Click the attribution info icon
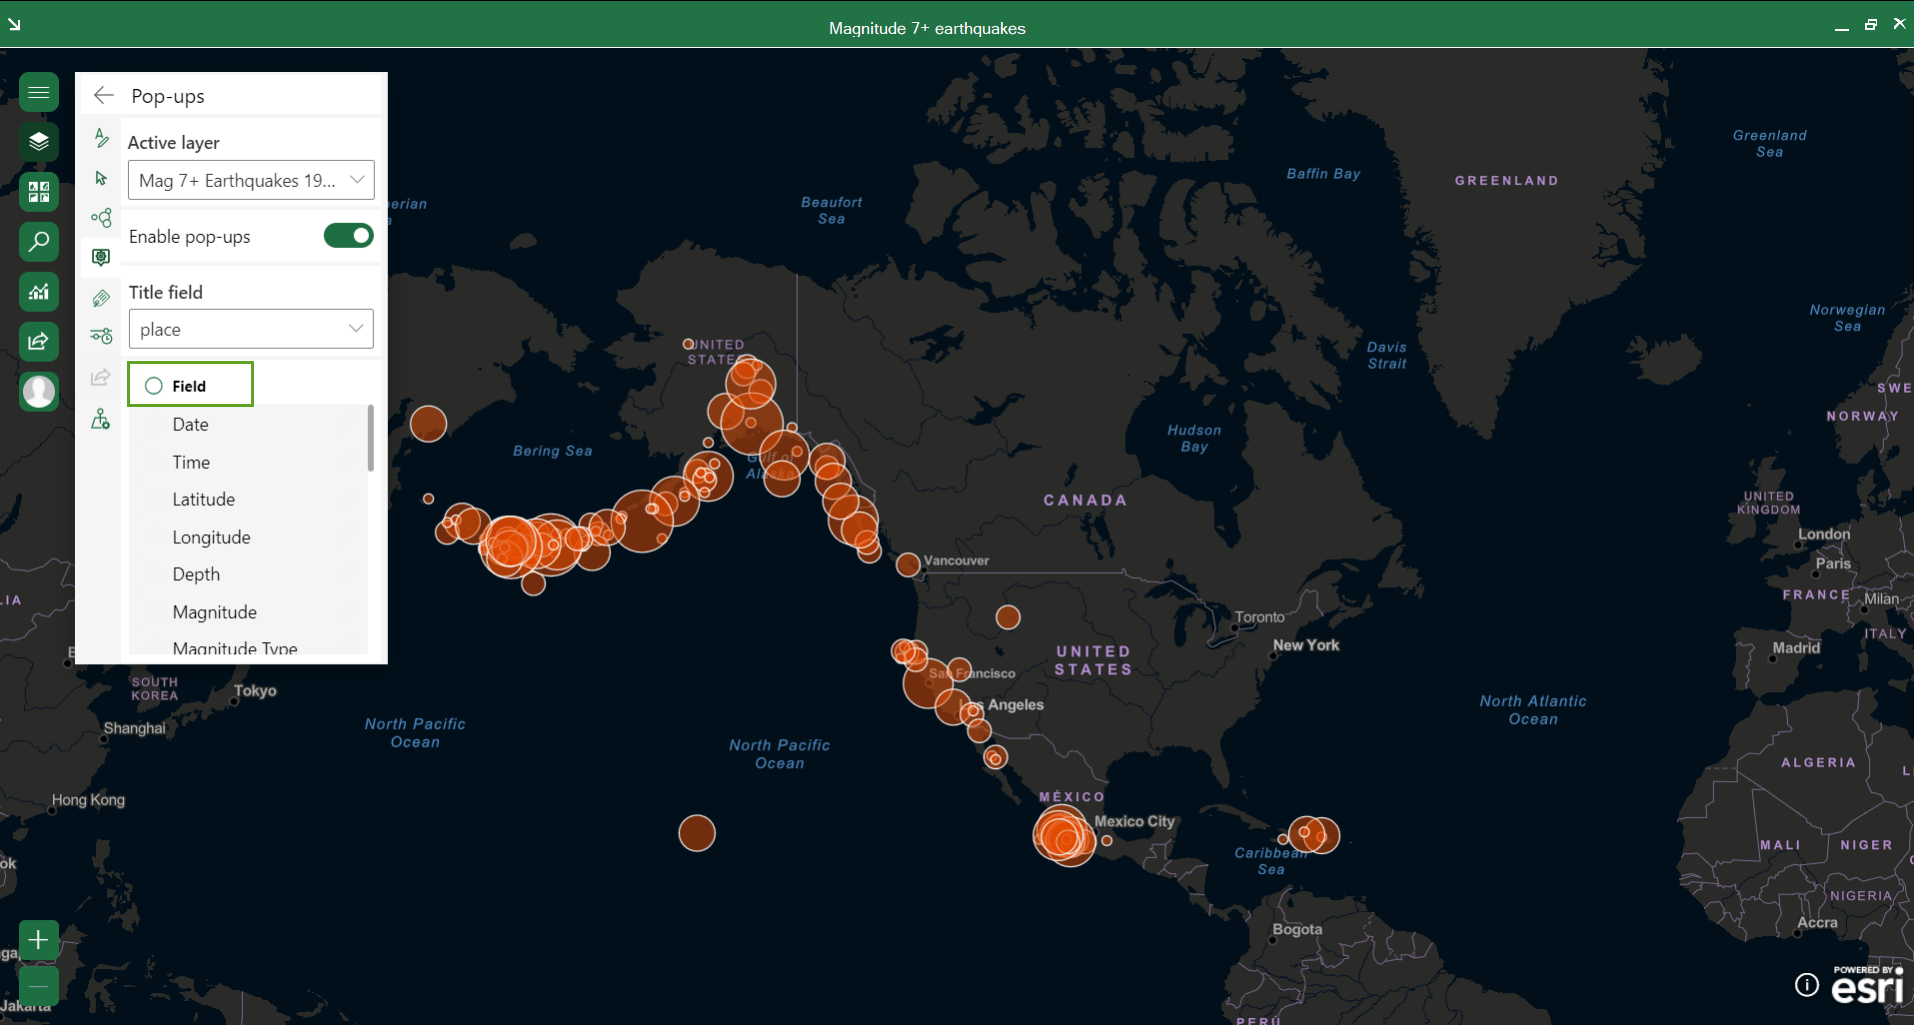The width and height of the screenshot is (1914, 1025). click(1807, 985)
